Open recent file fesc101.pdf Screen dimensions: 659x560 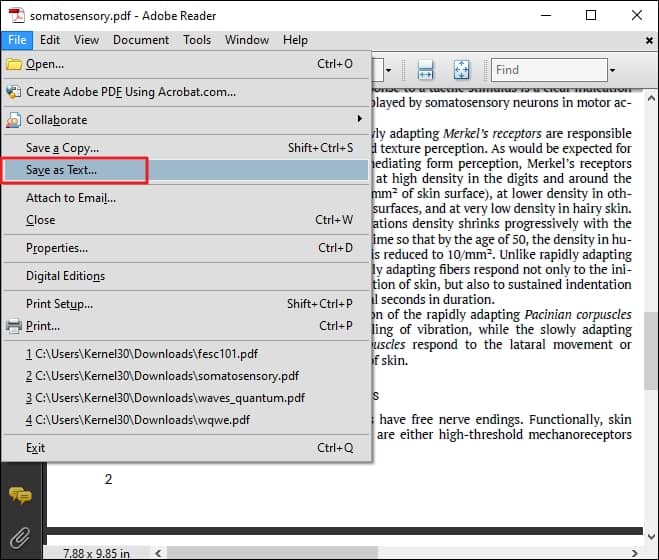[186, 354]
